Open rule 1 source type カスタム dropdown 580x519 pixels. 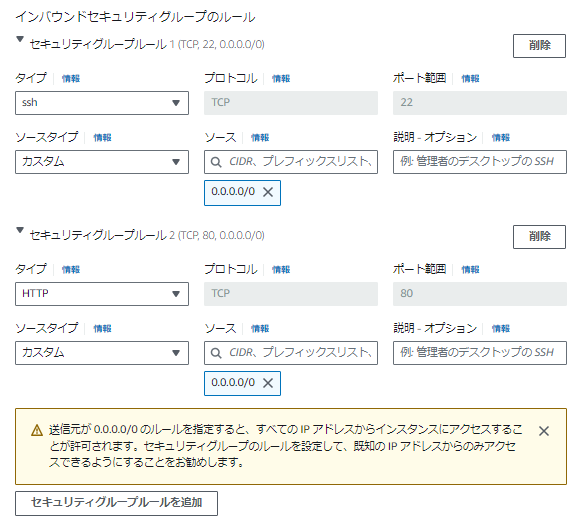[x=102, y=162]
